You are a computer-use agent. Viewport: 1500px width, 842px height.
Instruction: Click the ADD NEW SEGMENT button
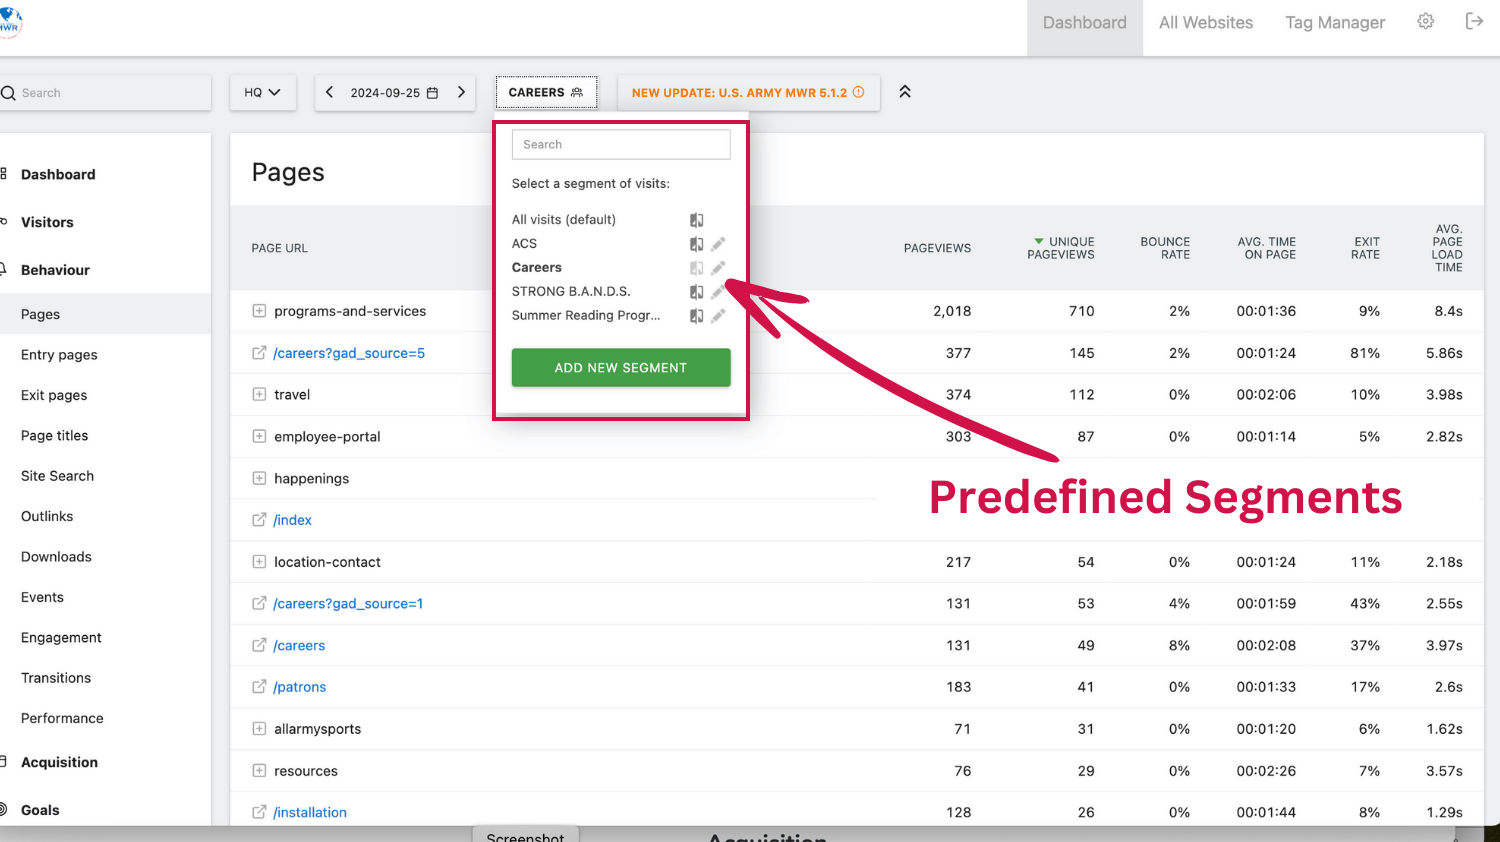click(x=621, y=368)
